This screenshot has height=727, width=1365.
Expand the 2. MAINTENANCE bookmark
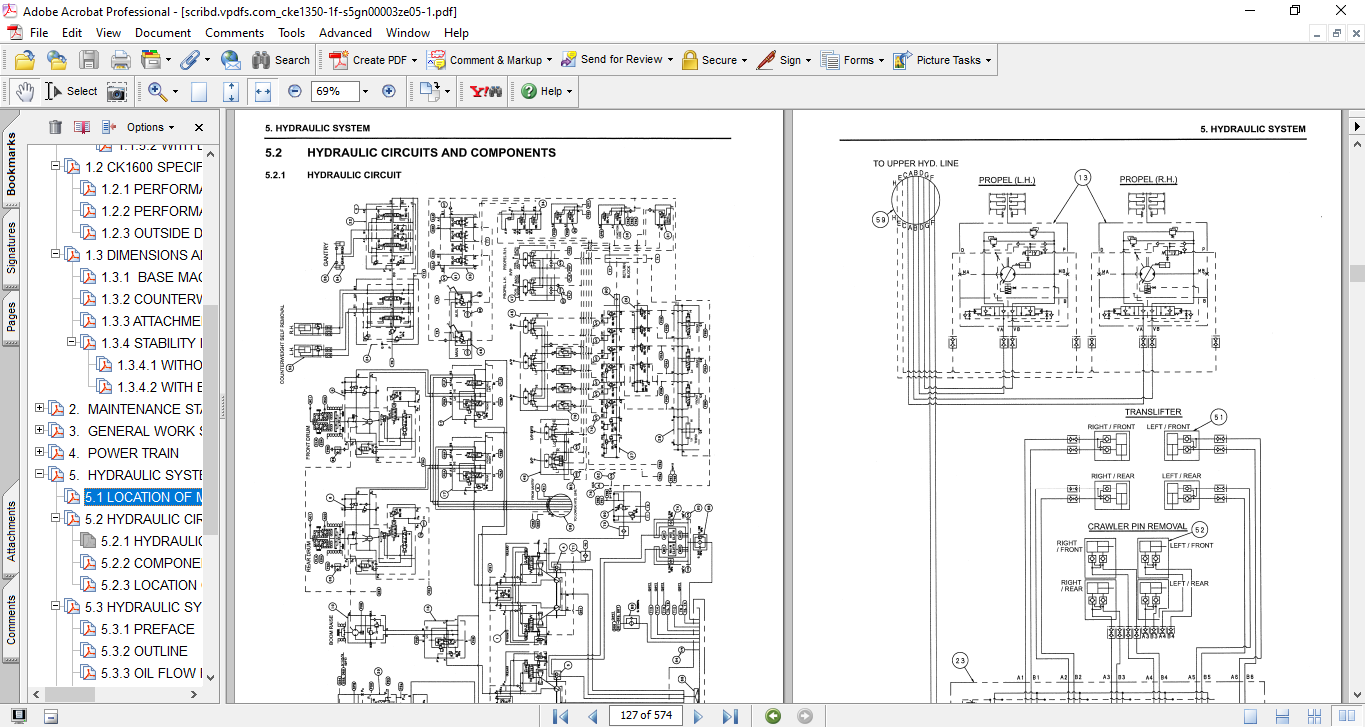point(40,408)
